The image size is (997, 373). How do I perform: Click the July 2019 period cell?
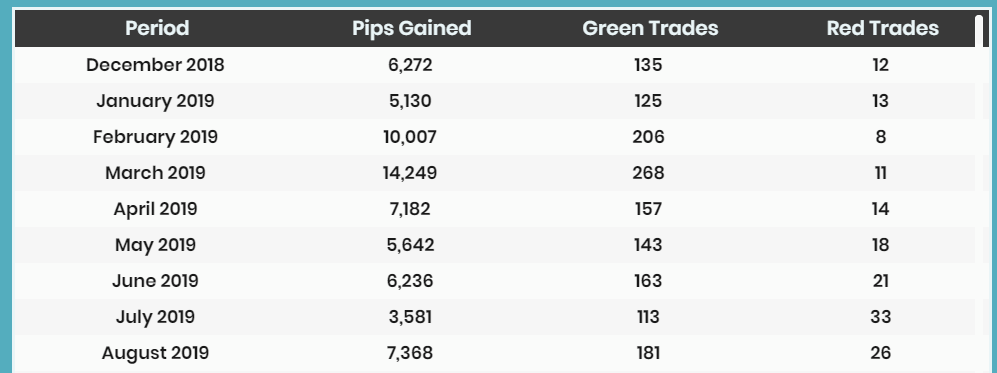(155, 317)
